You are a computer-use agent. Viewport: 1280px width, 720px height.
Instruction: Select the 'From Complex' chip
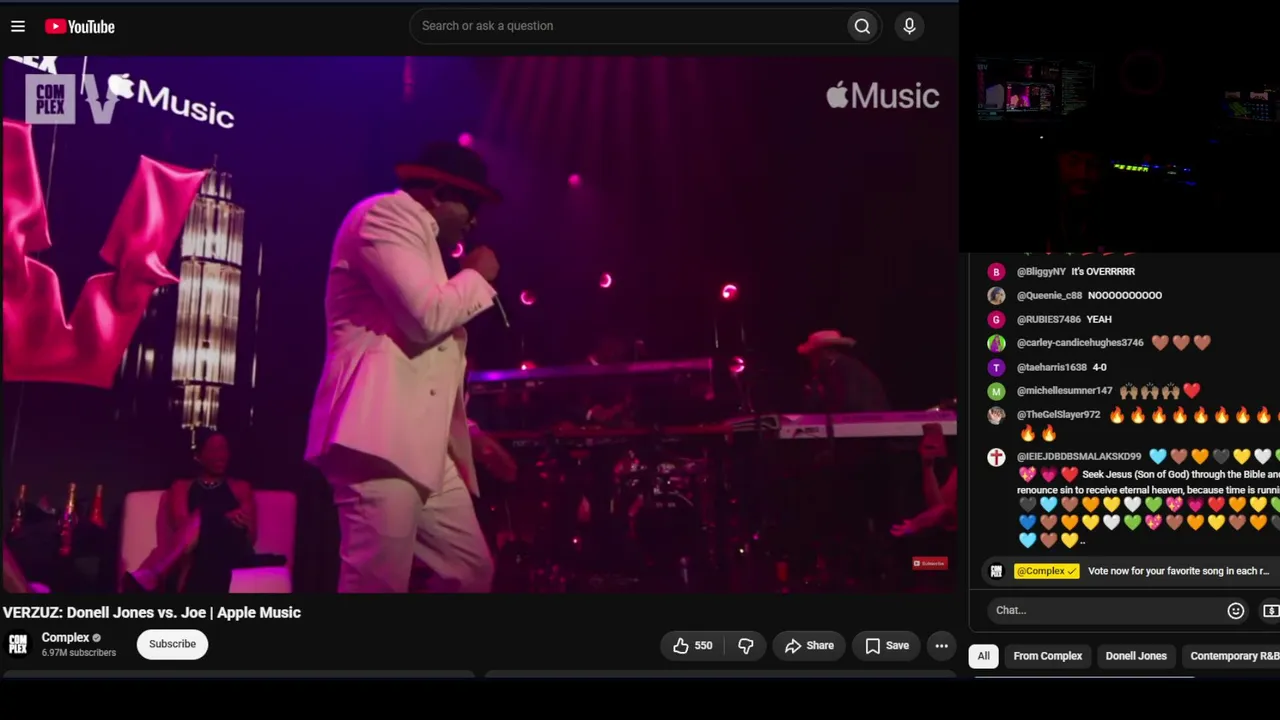(1048, 656)
